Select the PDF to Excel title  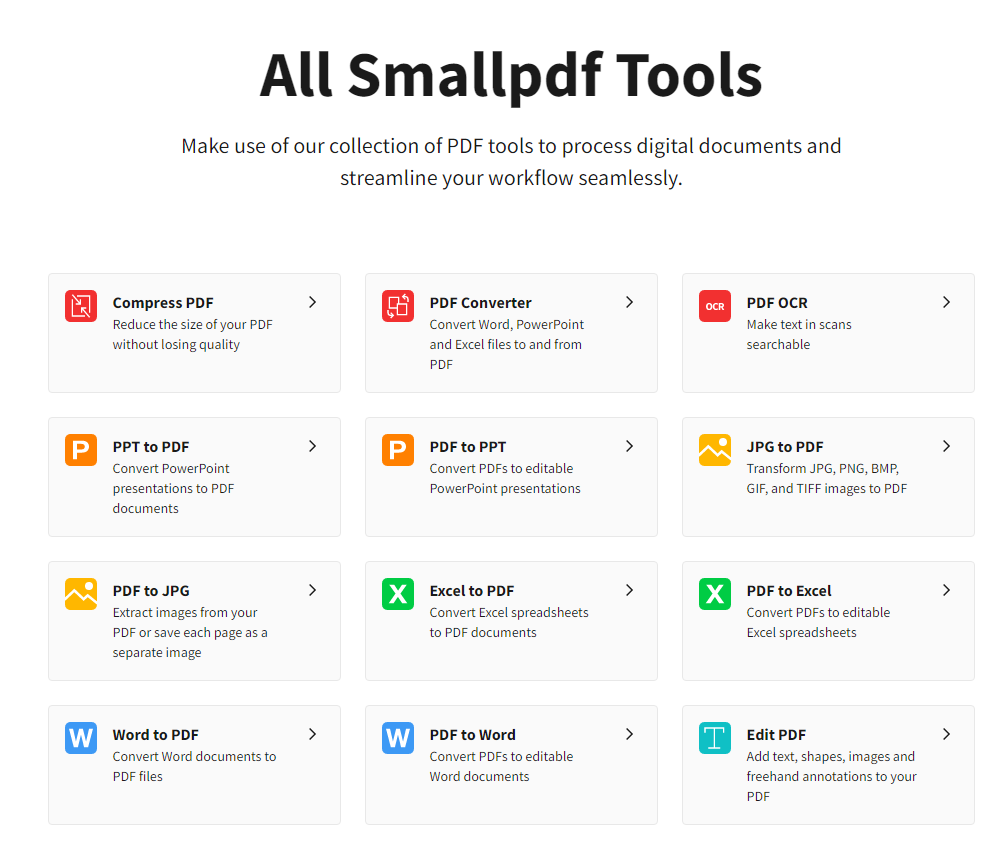[x=789, y=590]
